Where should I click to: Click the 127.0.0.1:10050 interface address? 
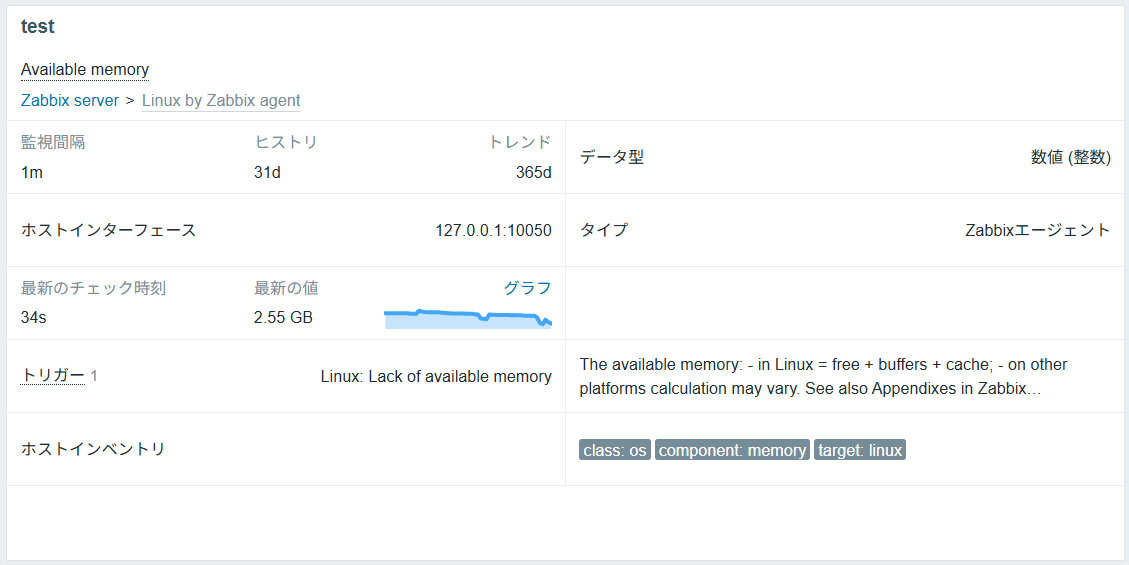[493, 230]
